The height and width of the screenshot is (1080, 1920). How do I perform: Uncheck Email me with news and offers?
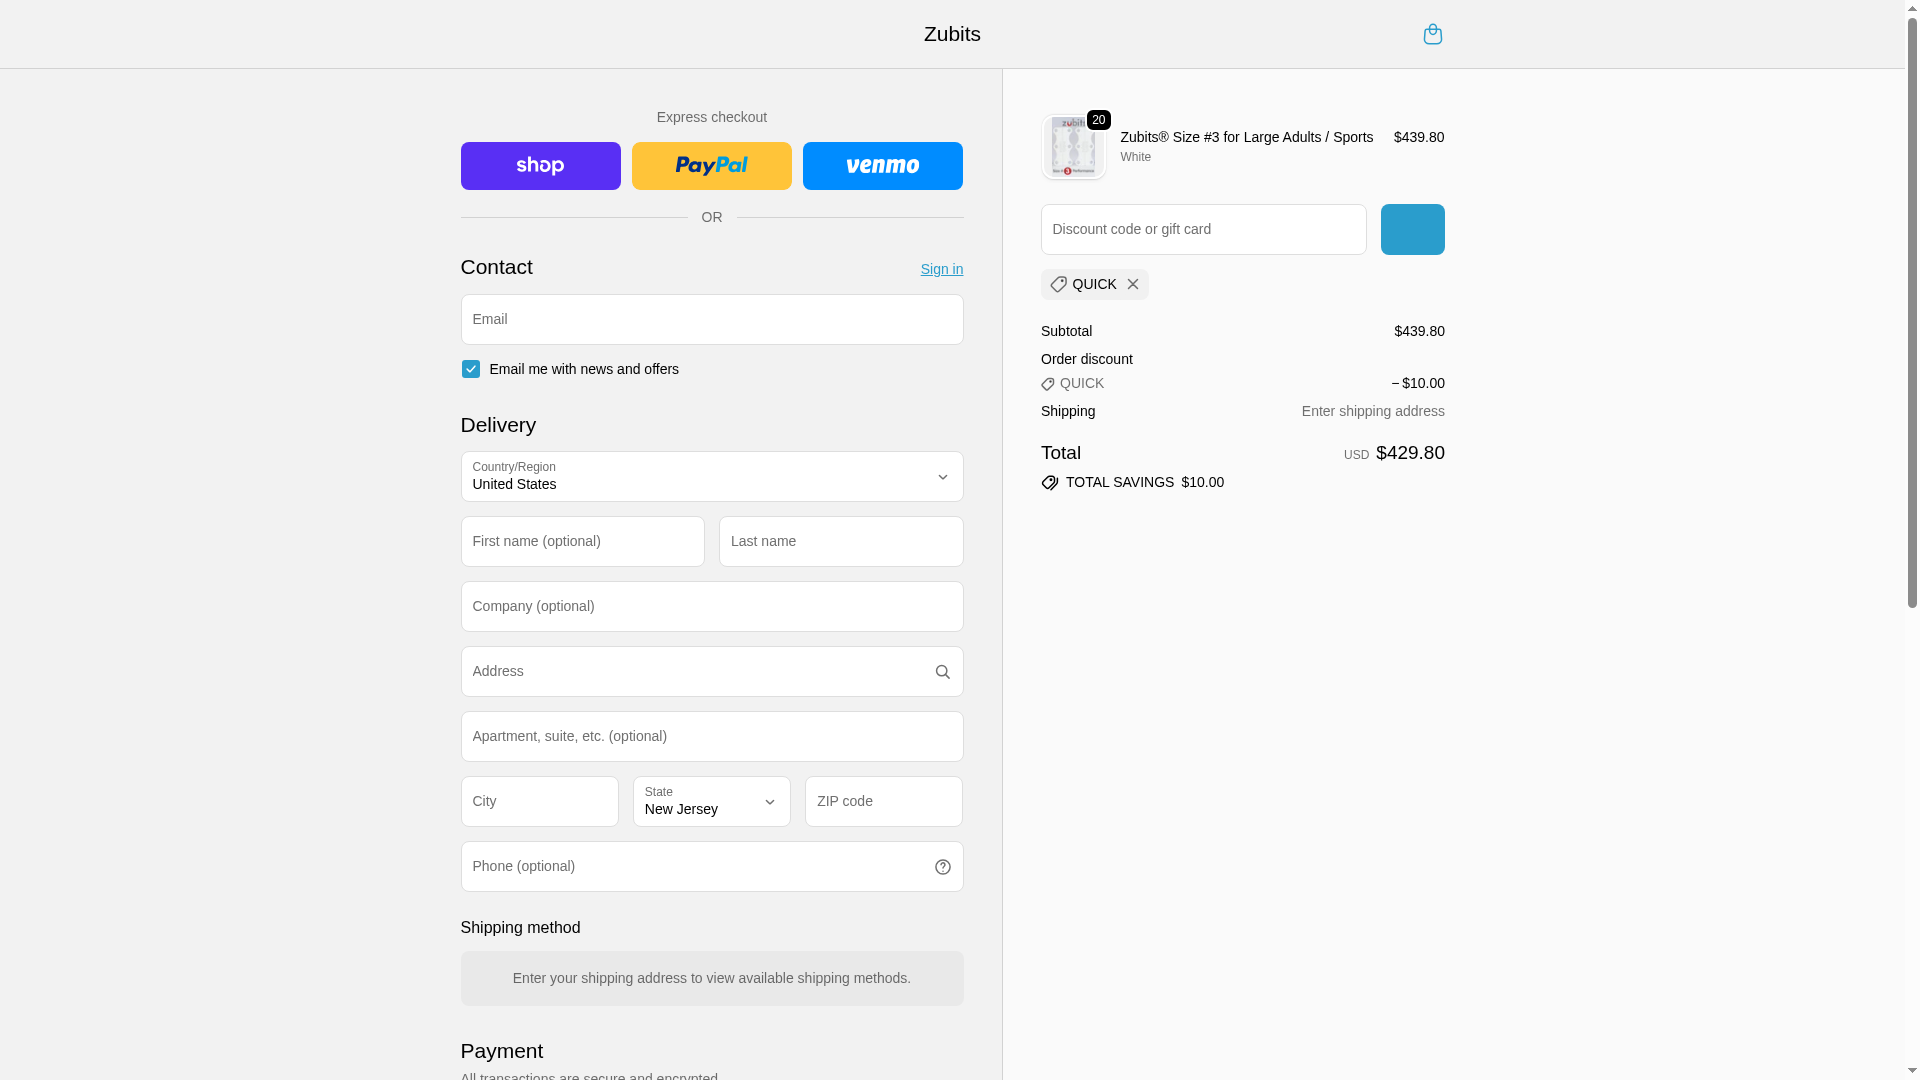[470, 369]
